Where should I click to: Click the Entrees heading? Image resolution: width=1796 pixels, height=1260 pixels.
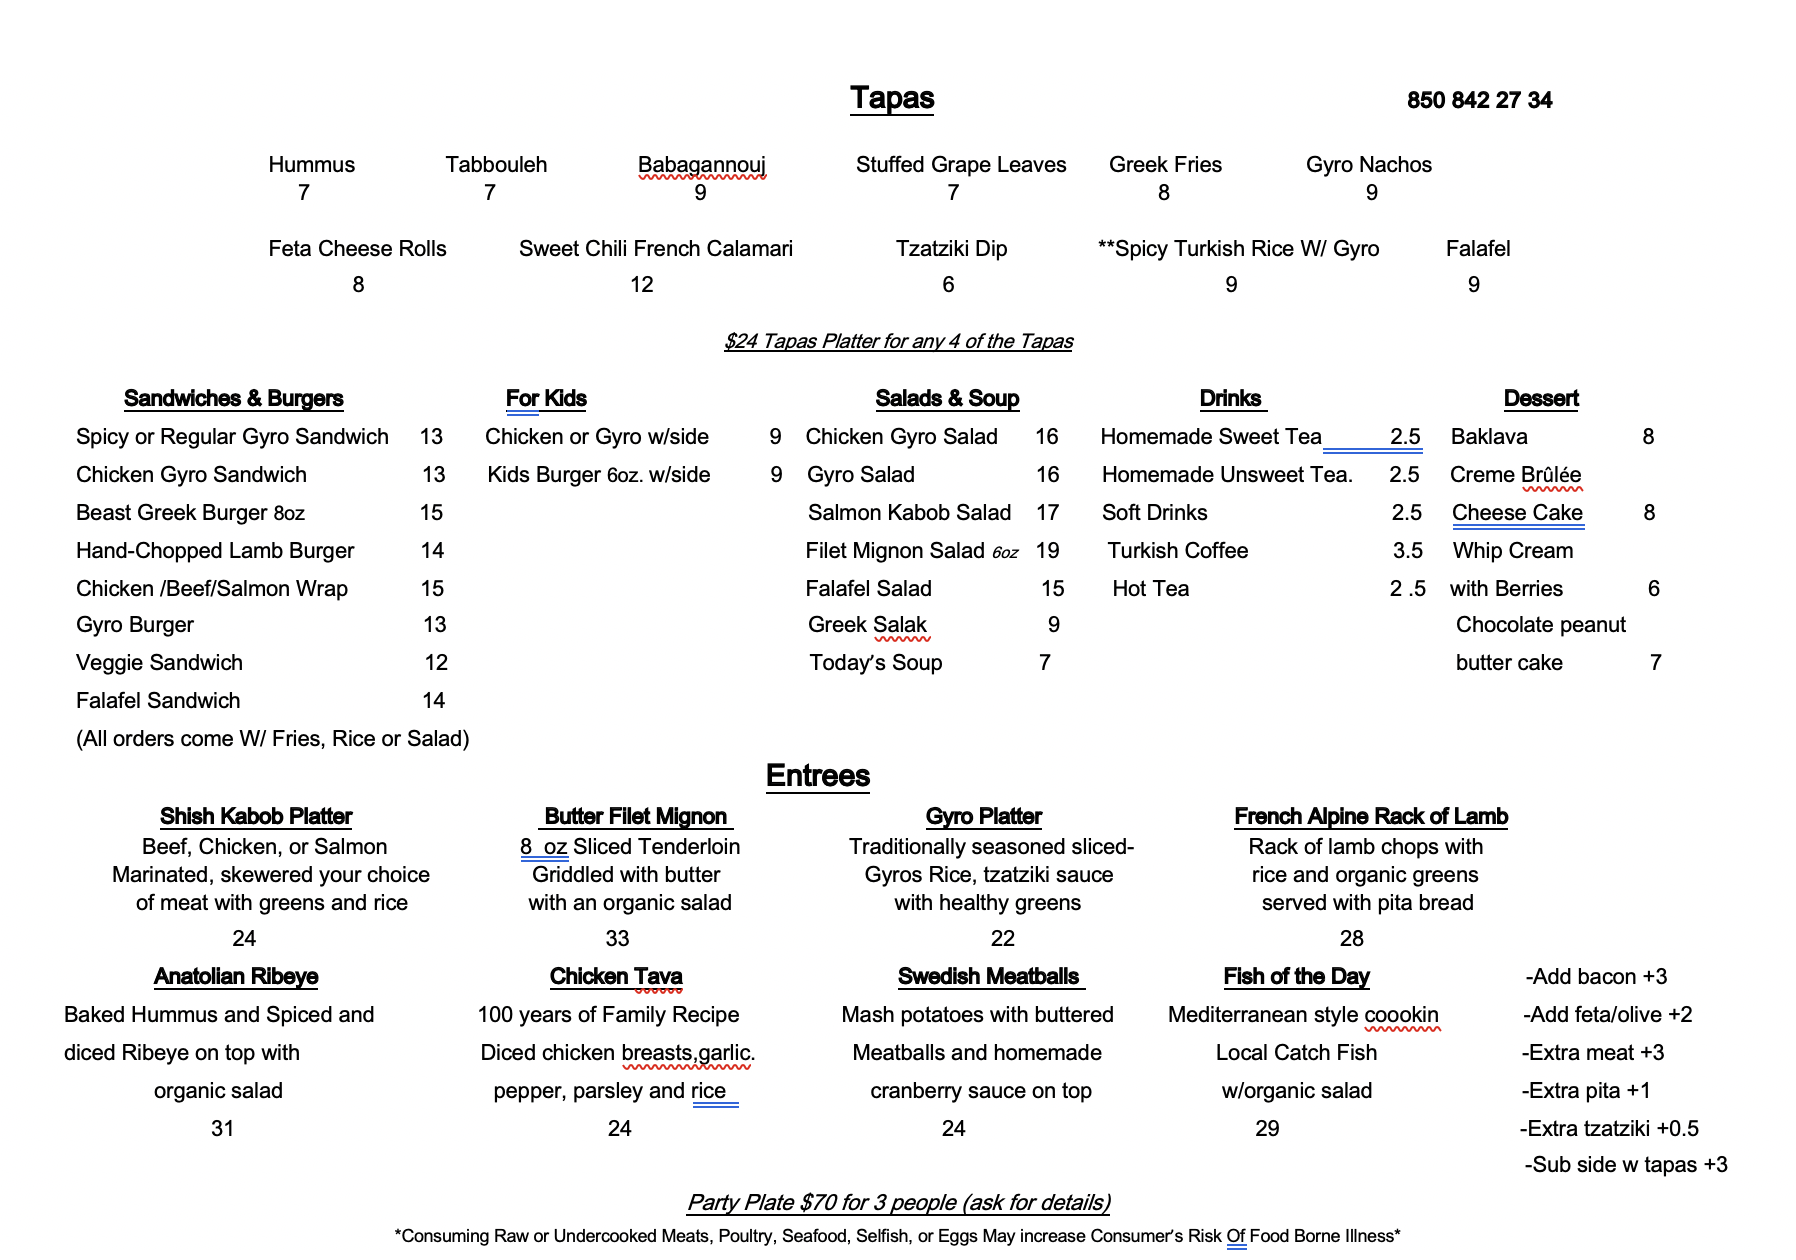point(817,776)
